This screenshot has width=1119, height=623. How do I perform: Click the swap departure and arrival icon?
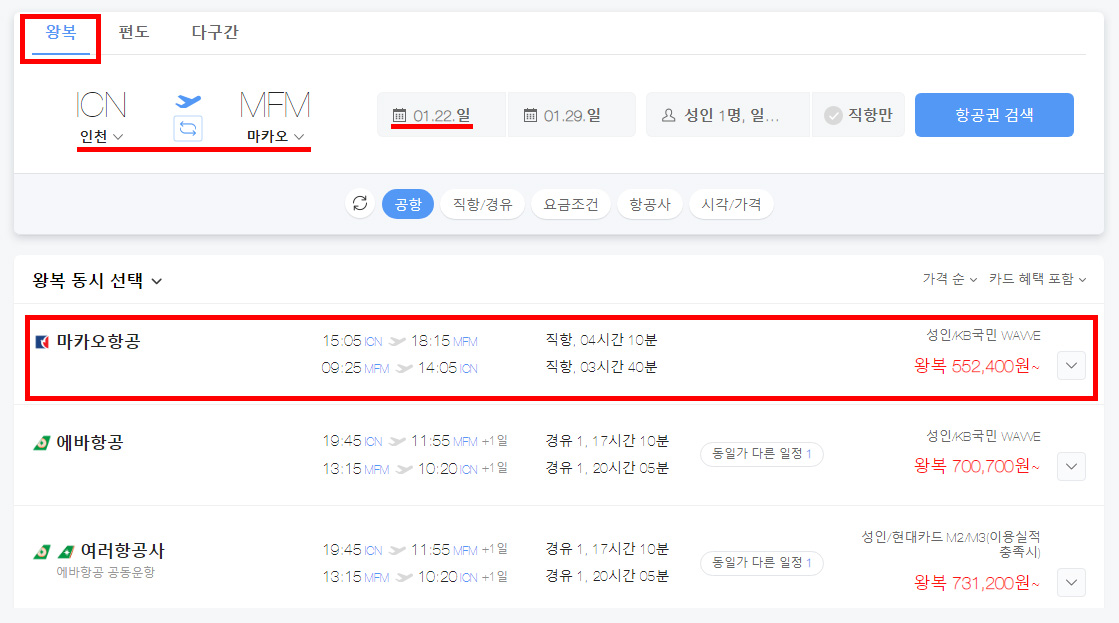click(188, 128)
